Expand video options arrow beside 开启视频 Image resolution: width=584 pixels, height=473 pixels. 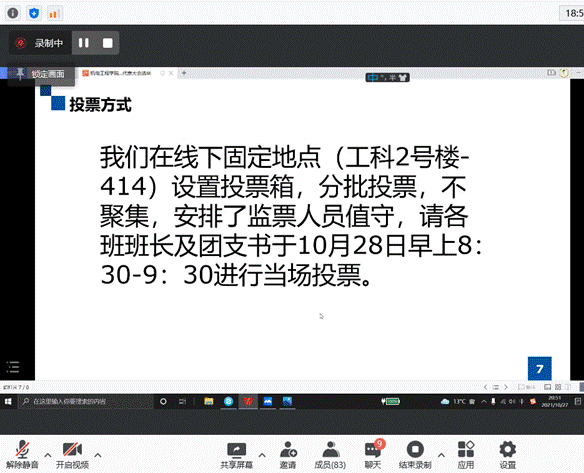pyautogui.click(x=98, y=455)
